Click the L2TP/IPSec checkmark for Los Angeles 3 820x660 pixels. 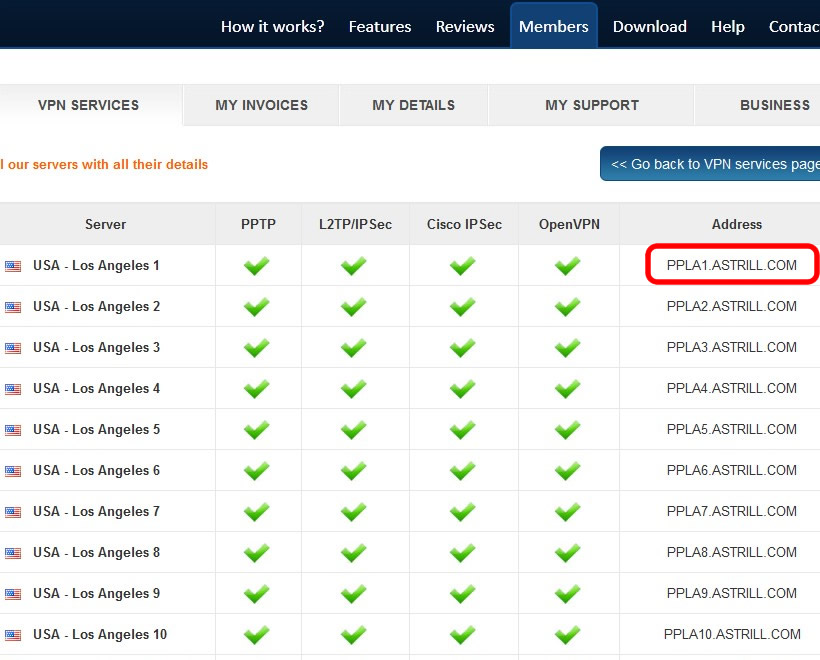(x=353, y=347)
